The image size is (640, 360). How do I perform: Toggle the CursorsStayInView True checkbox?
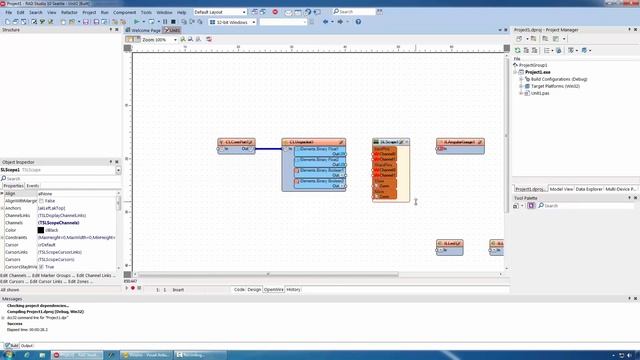pos(41,267)
